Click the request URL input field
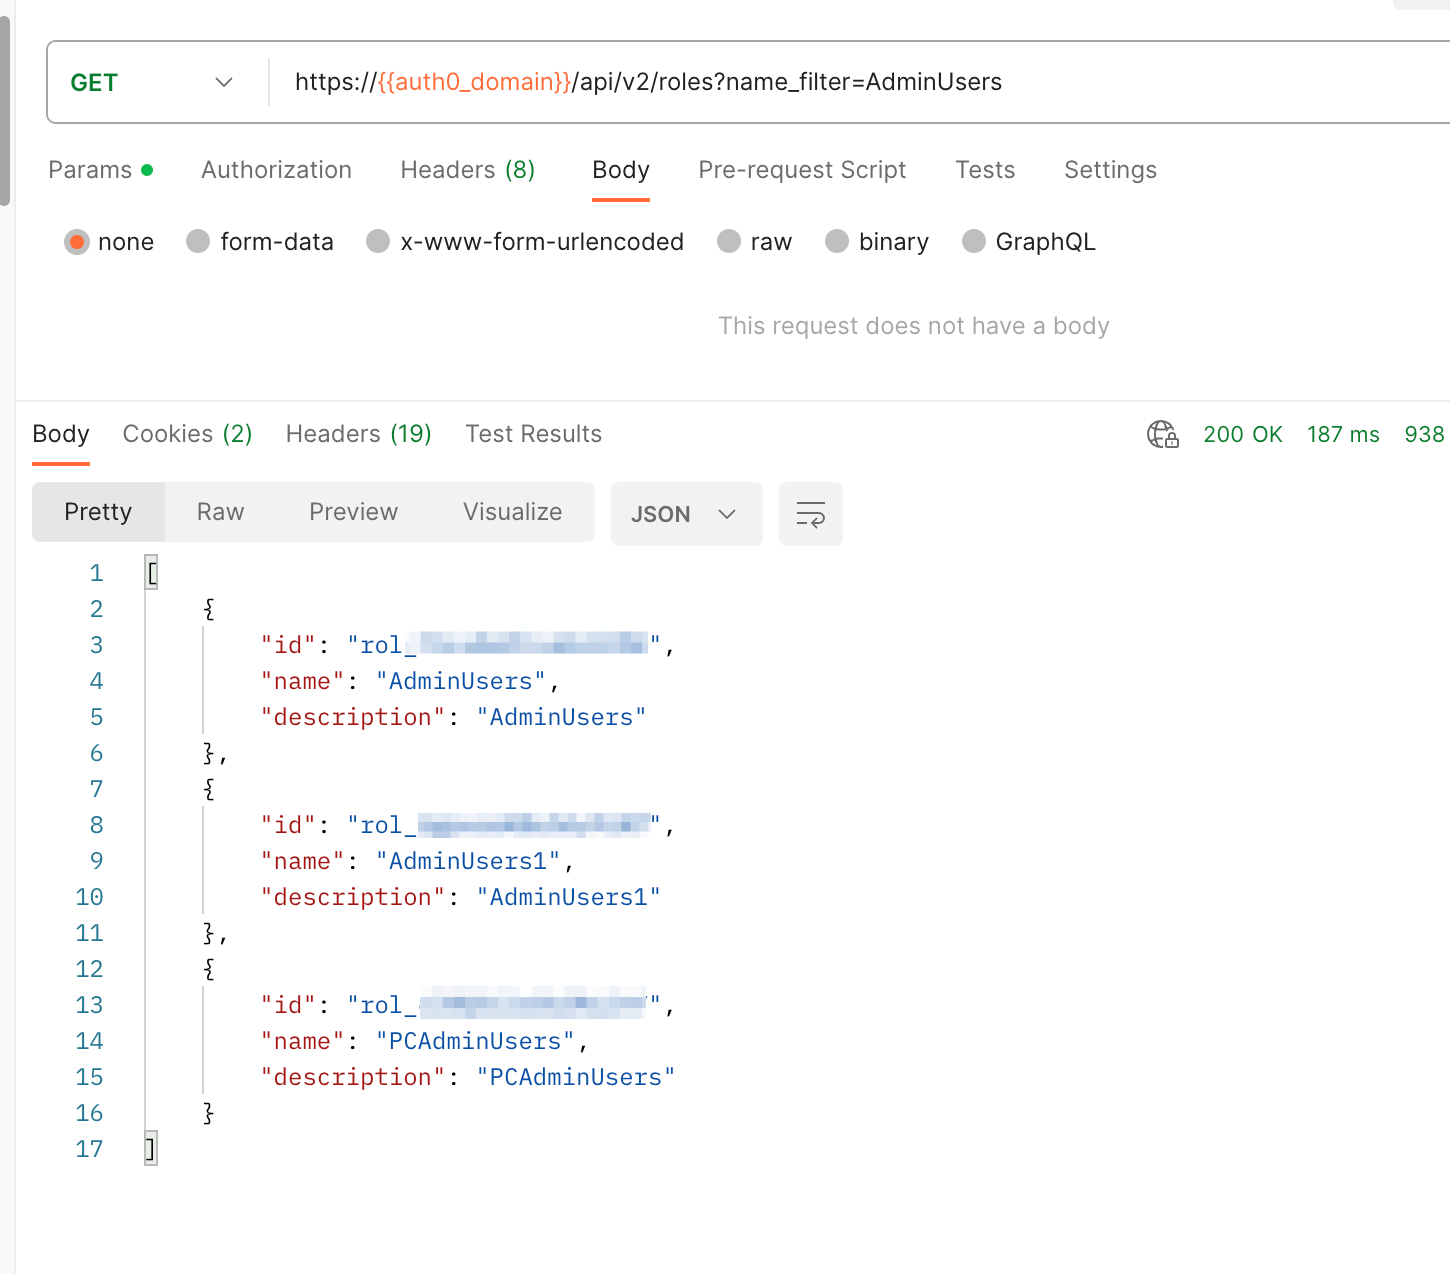This screenshot has width=1450, height=1274. click(860, 82)
